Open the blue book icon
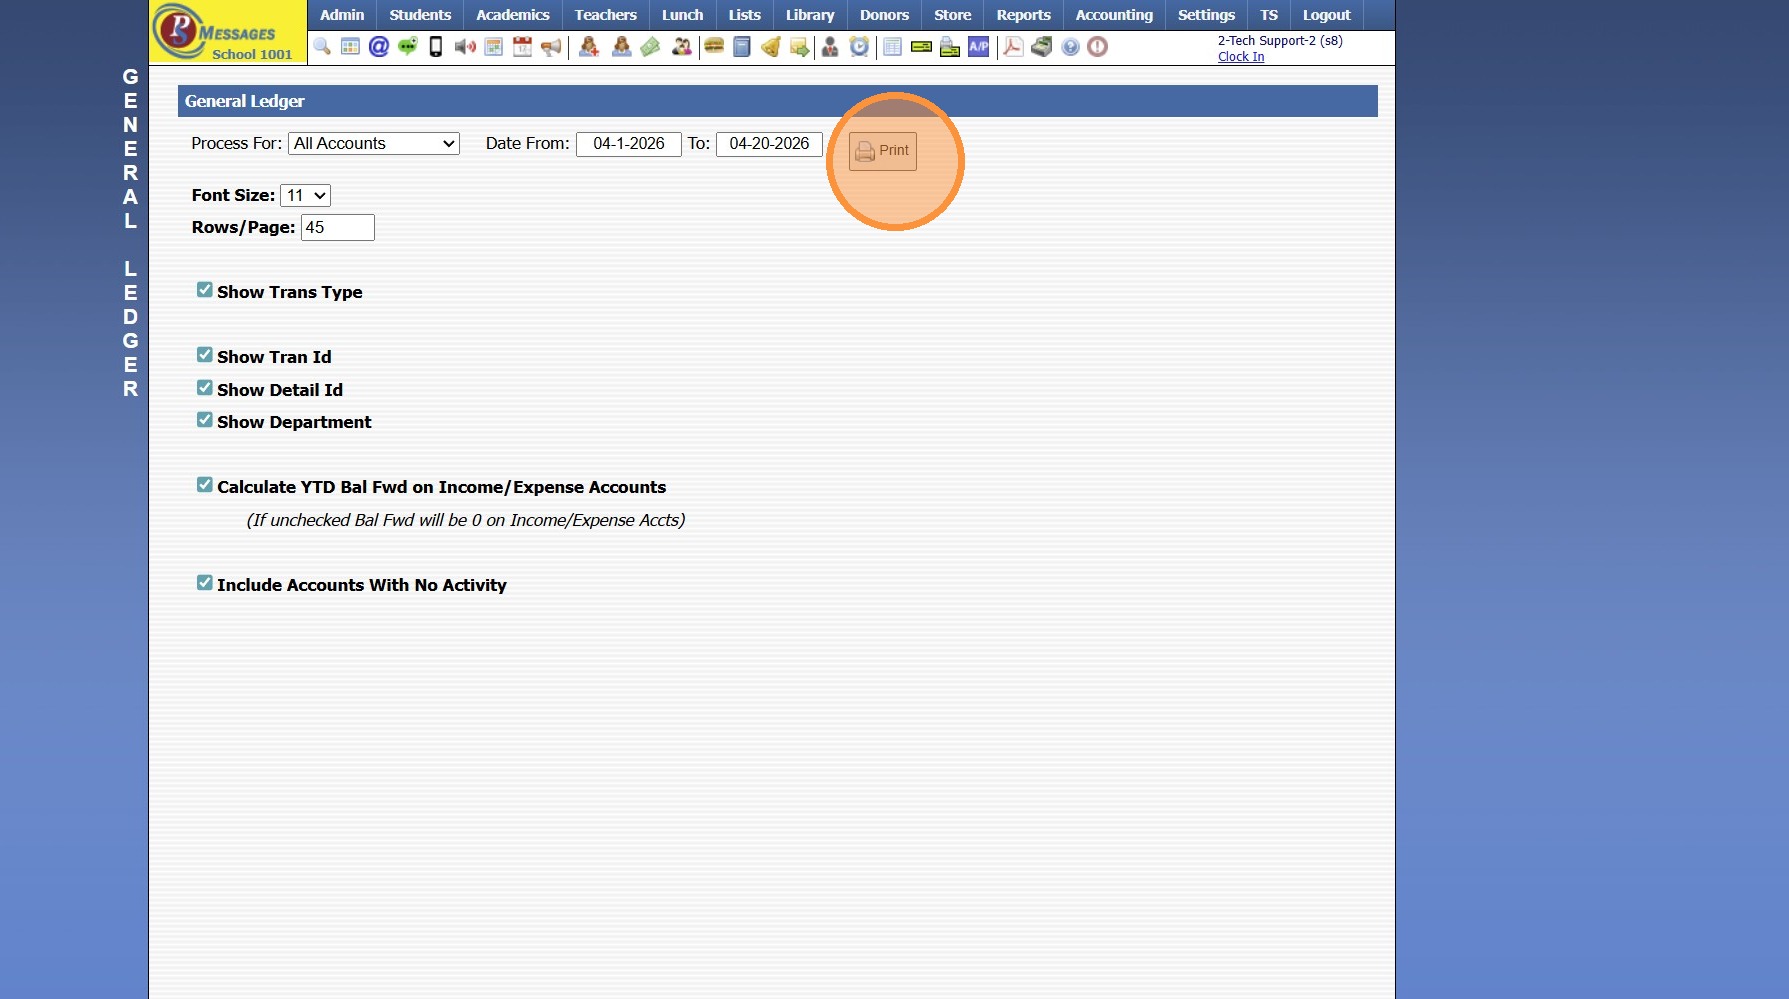The height and width of the screenshot is (999, 1789). [742, 47]
